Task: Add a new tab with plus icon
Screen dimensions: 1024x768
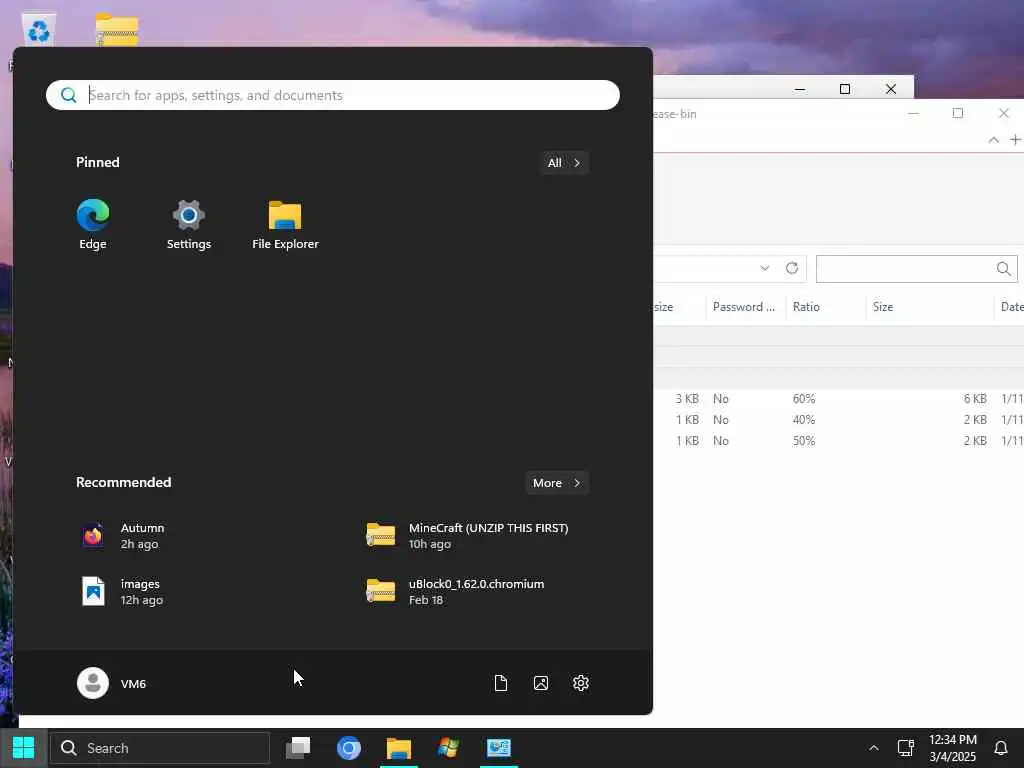Action: [x=1016, y=140]
